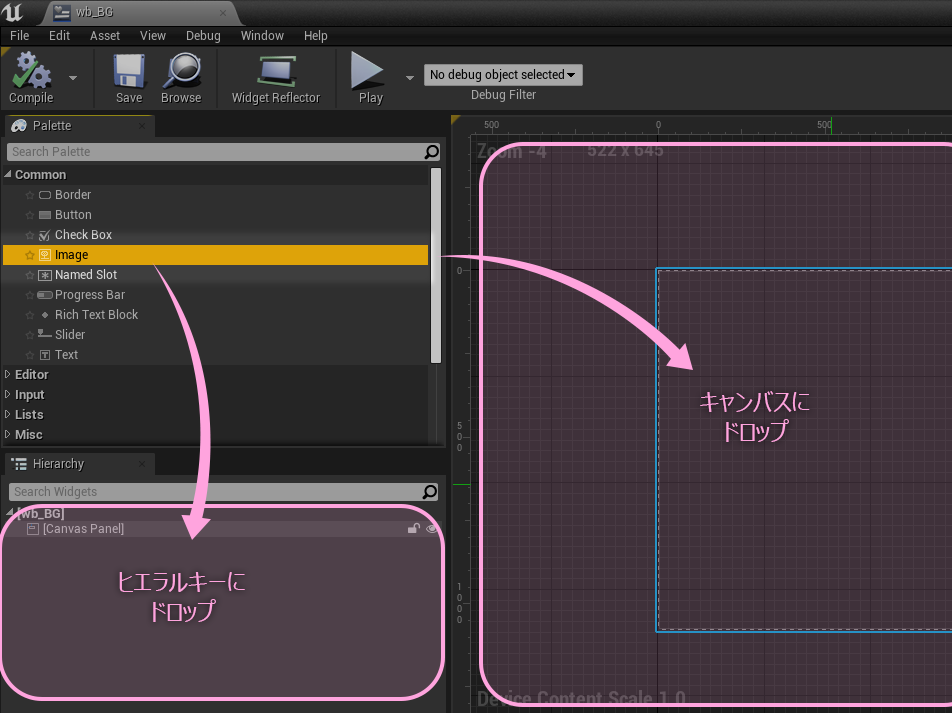Favorite the Check Box widget star

(30, 236)
